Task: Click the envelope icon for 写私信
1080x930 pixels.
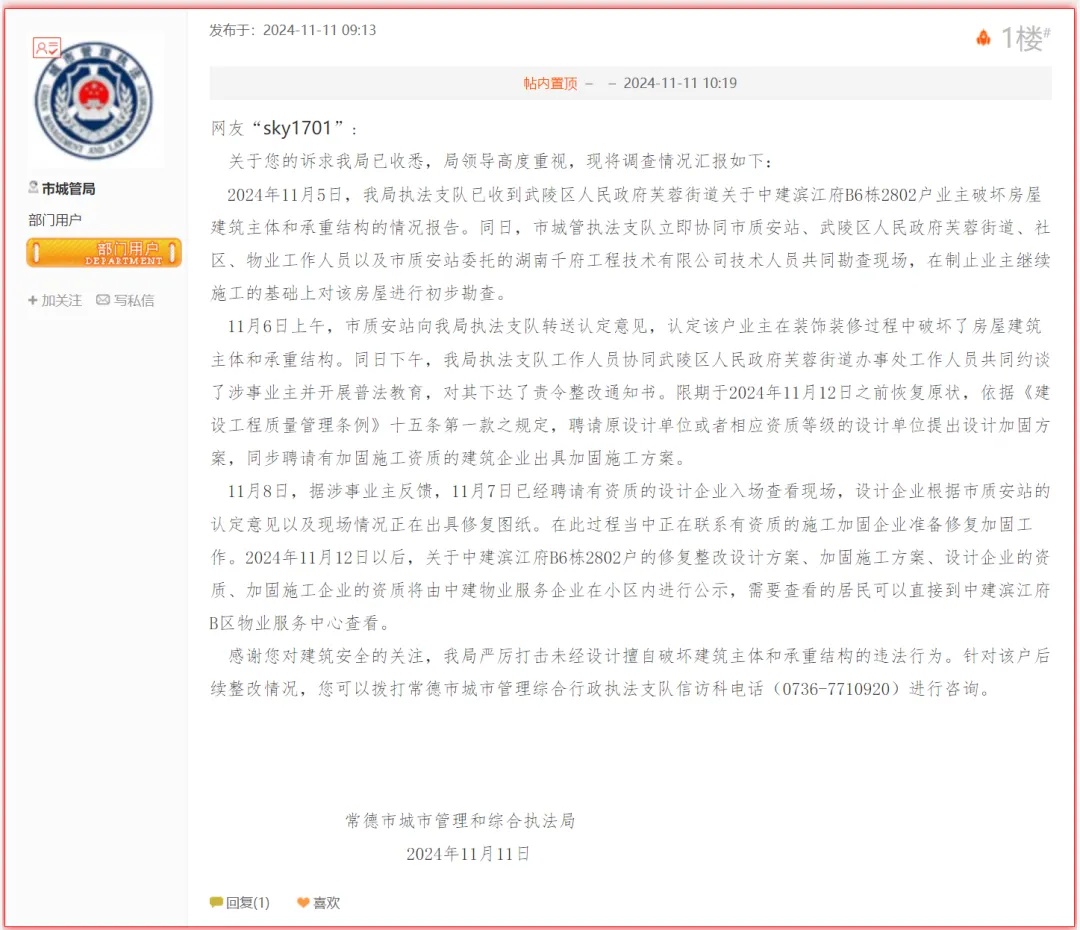Action: point(103,300)
